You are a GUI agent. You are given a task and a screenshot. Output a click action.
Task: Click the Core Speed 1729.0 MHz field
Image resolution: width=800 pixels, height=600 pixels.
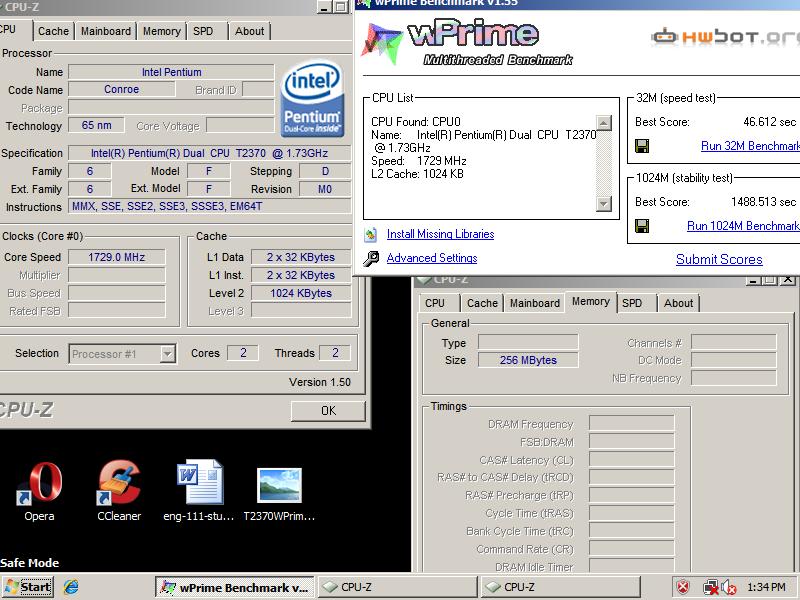click(117, 257)
